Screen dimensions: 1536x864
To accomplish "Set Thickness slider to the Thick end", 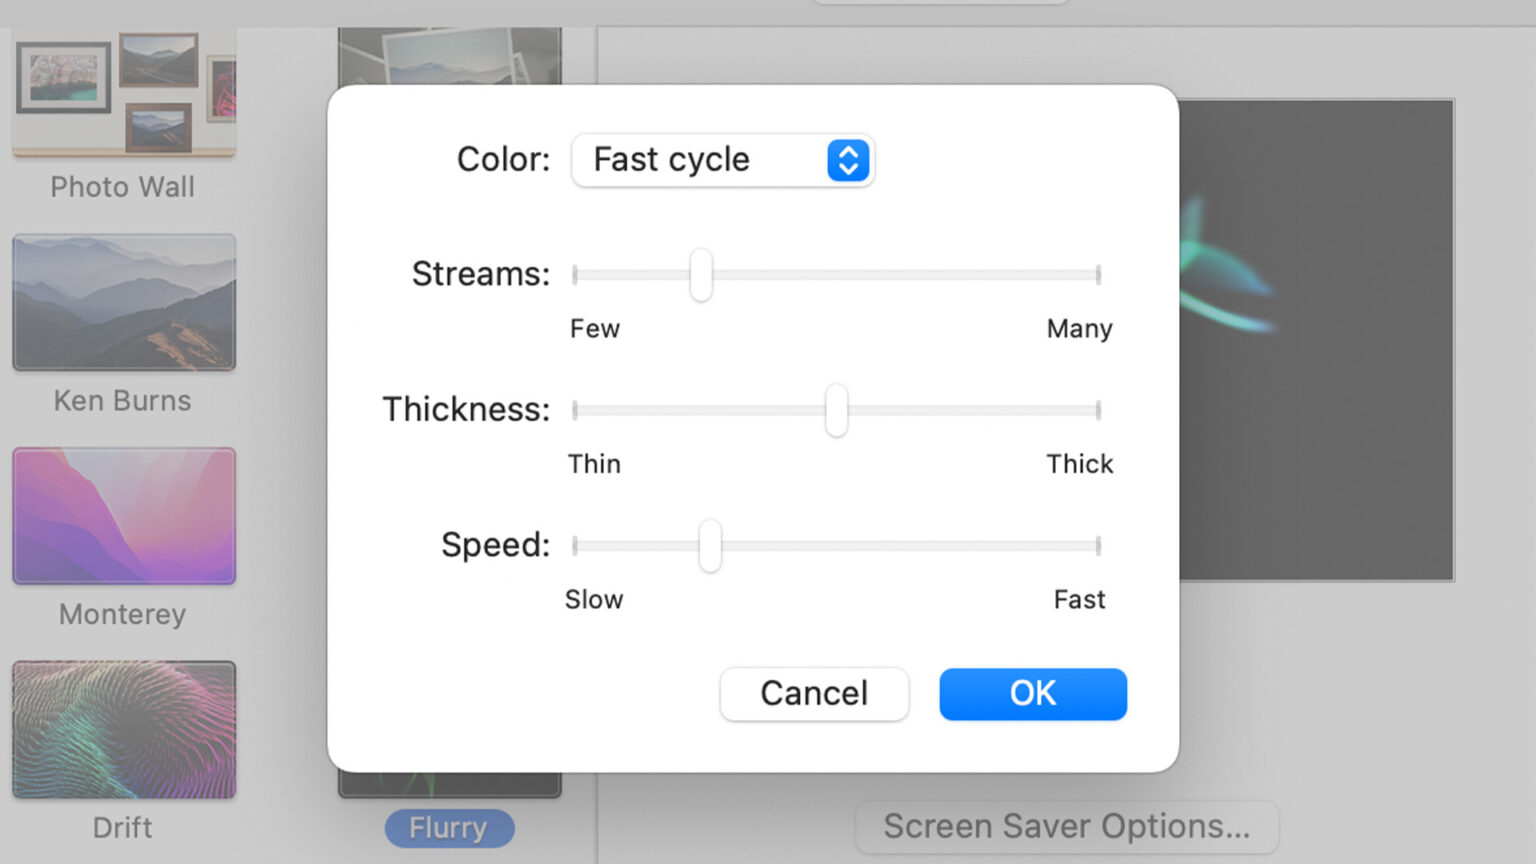I will (x=1097, y=410).
